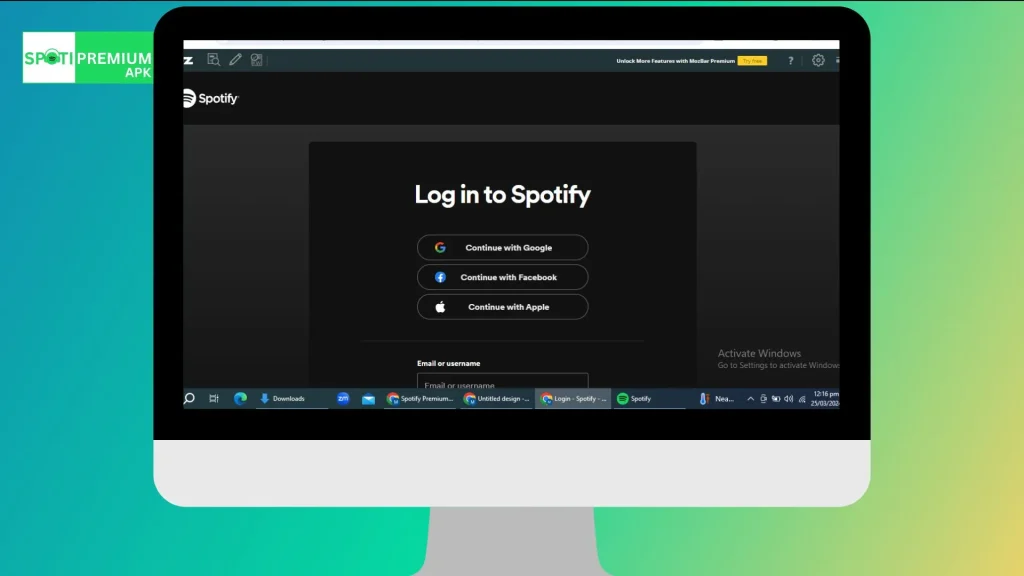Open Mail app from taskbar

pos(368,398)
